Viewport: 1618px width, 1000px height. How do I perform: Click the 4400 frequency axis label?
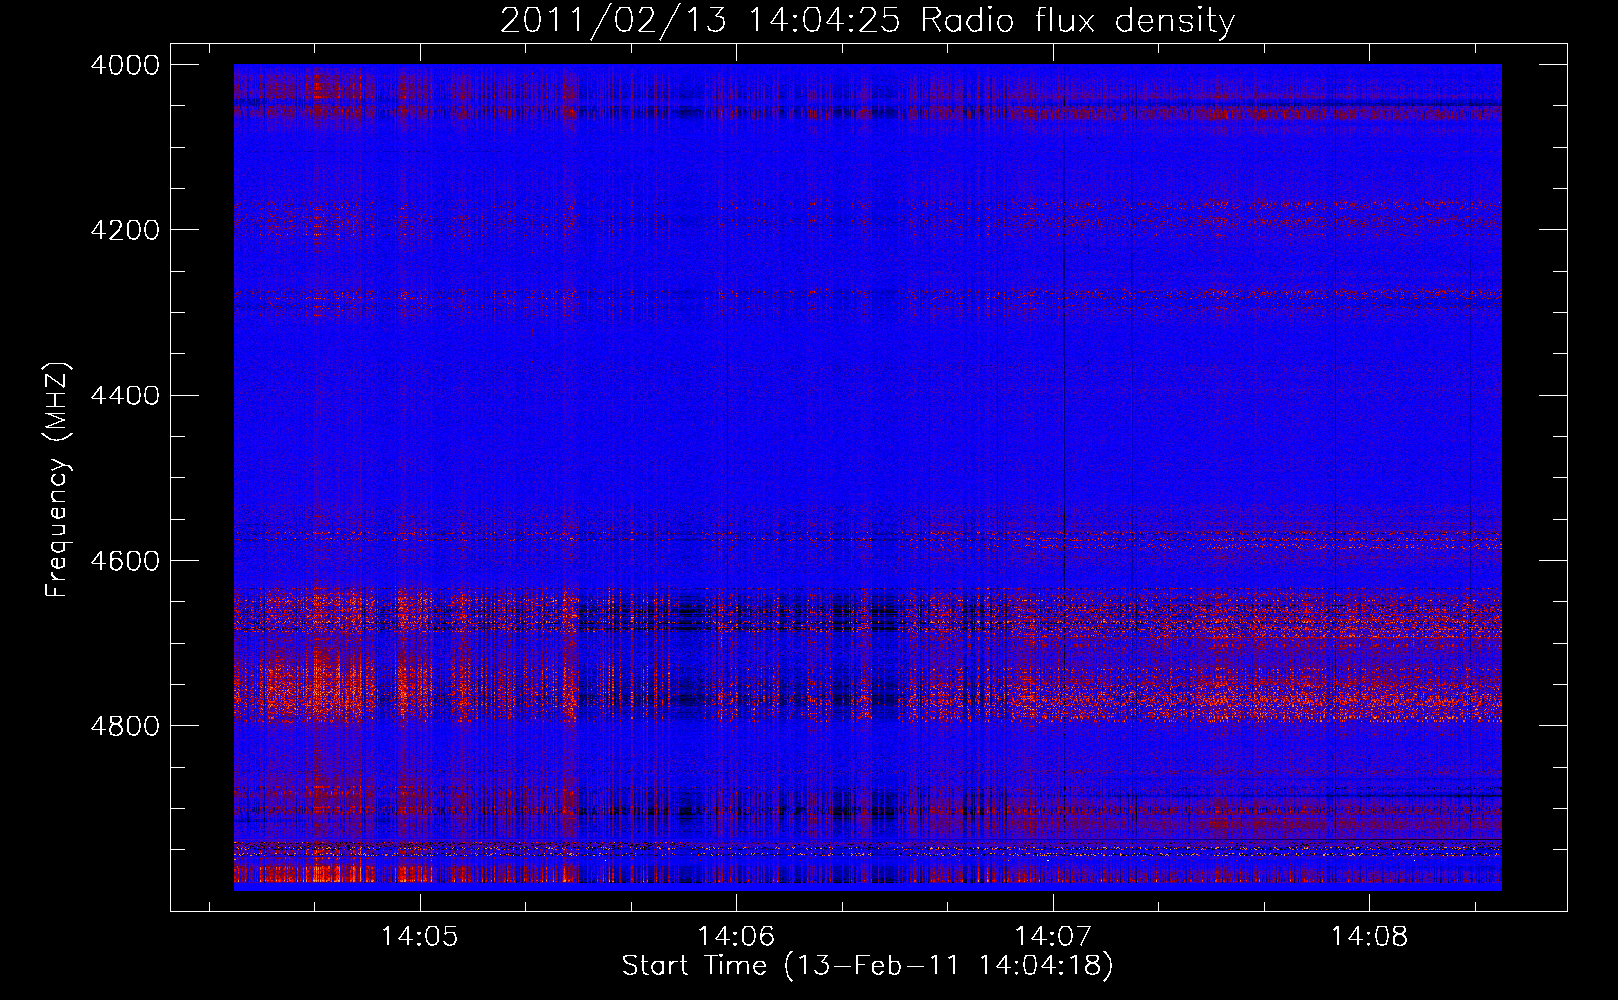(x=125, y=396)
